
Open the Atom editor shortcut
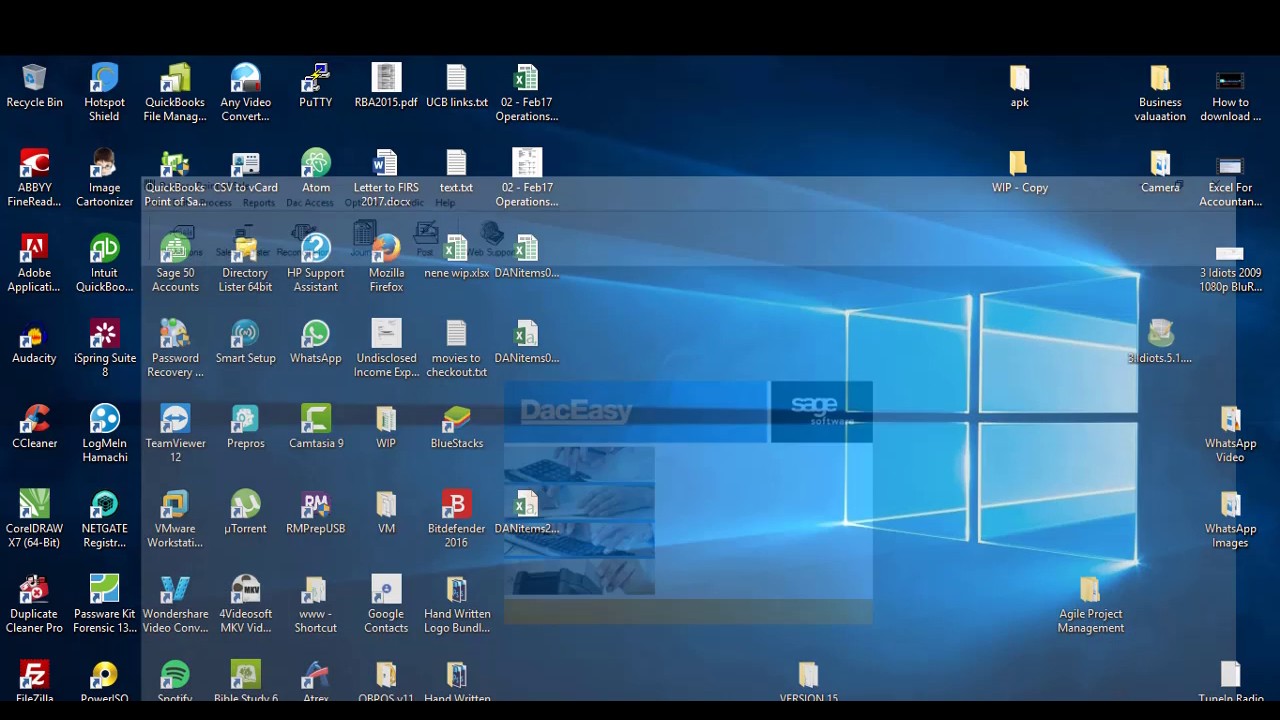(316, 172)
